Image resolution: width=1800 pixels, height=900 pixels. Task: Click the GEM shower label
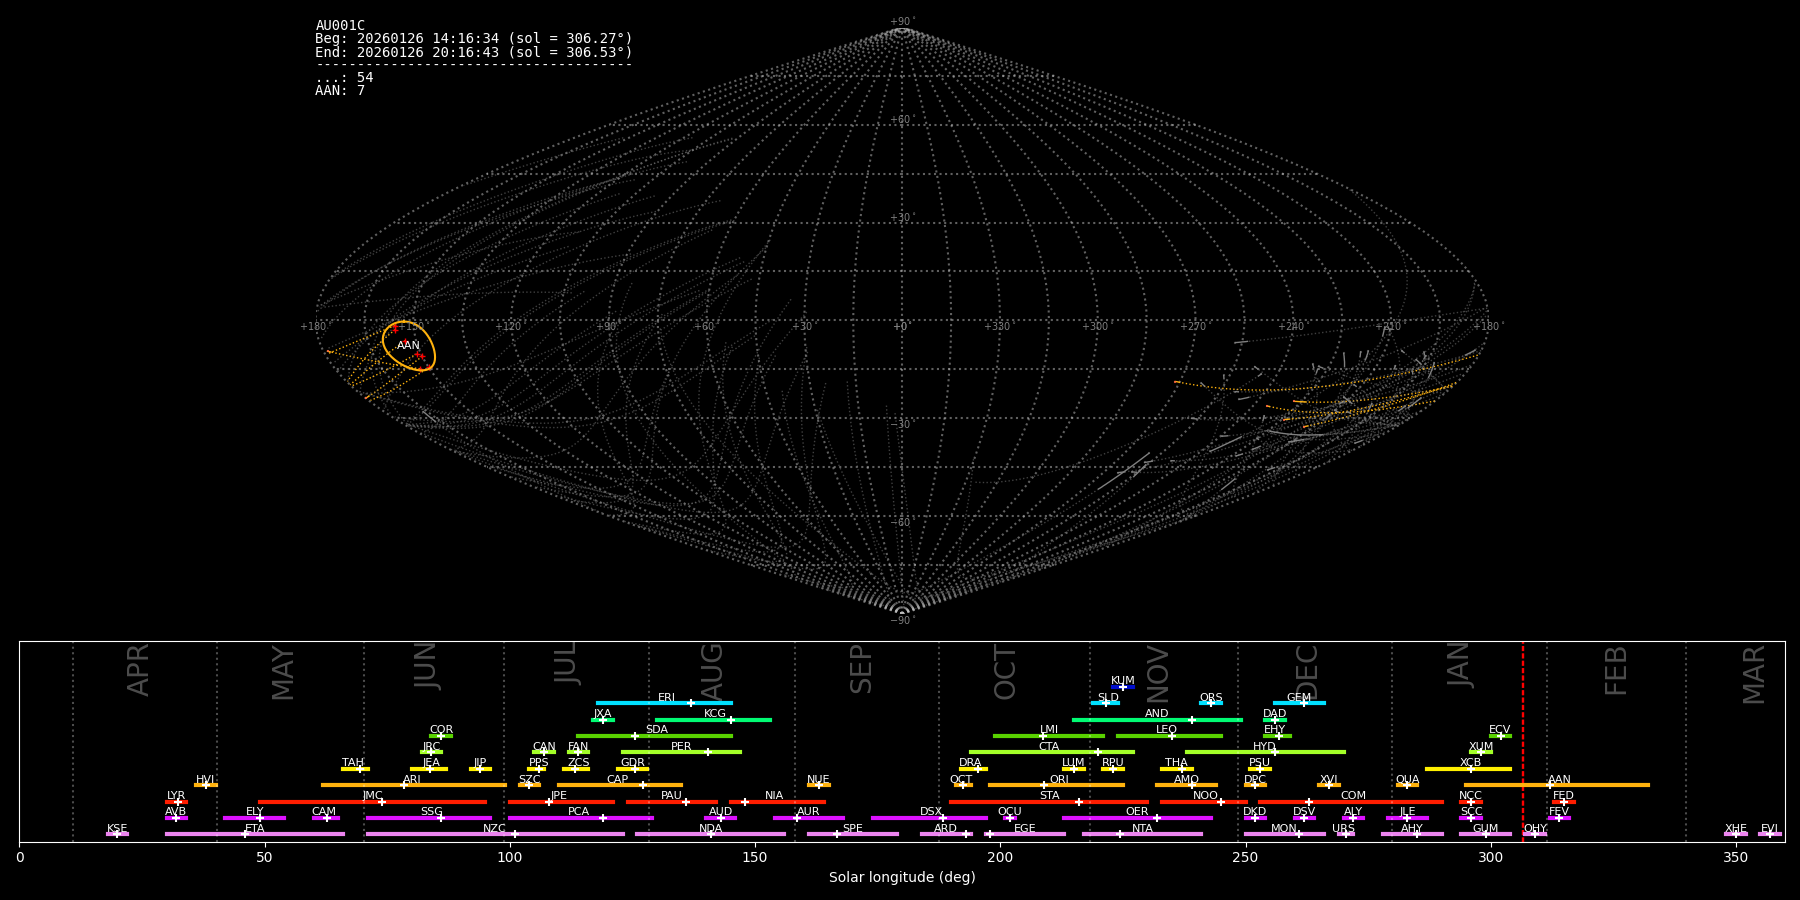[1299, 698]
